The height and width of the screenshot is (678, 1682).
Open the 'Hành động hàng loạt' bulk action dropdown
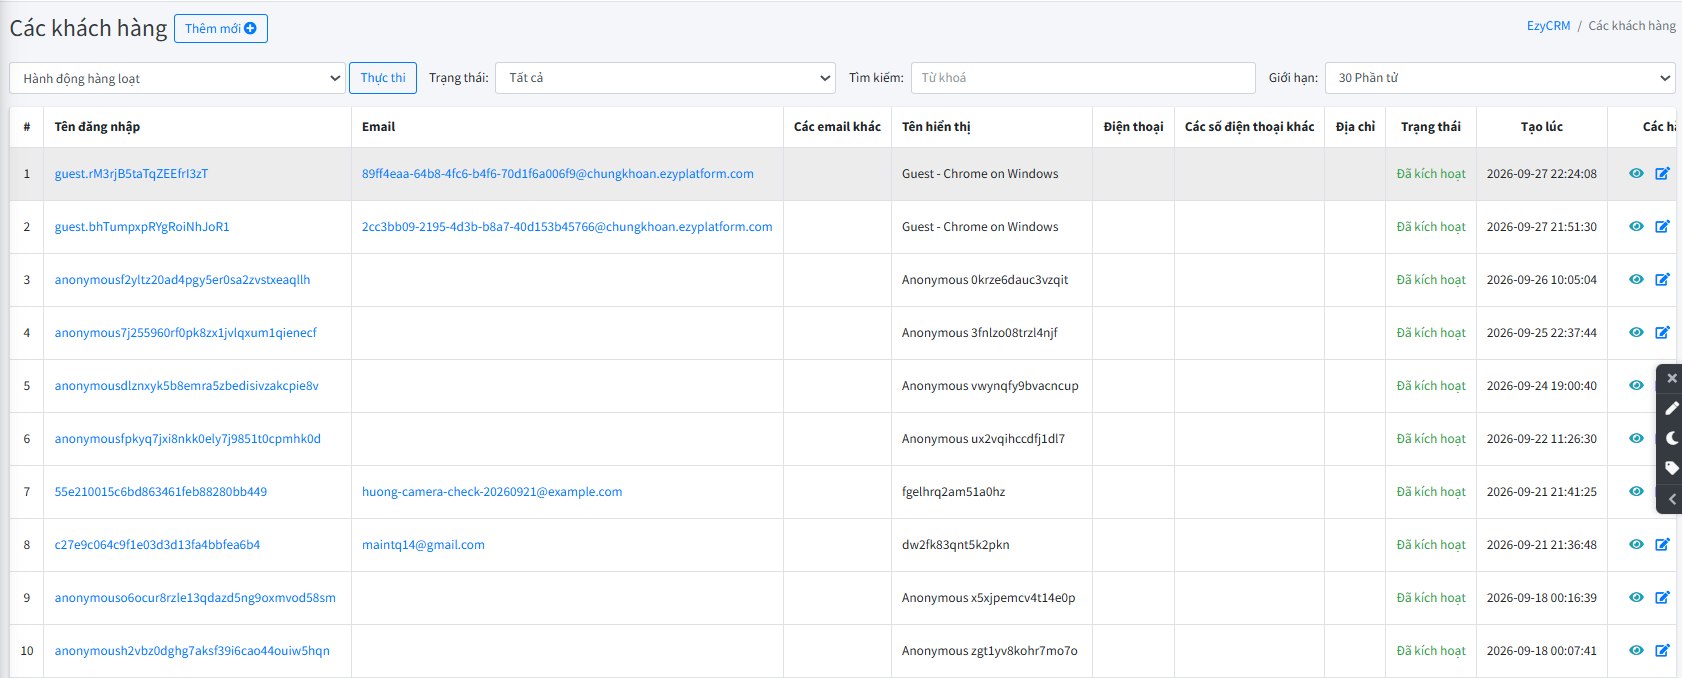coord(177,78)
